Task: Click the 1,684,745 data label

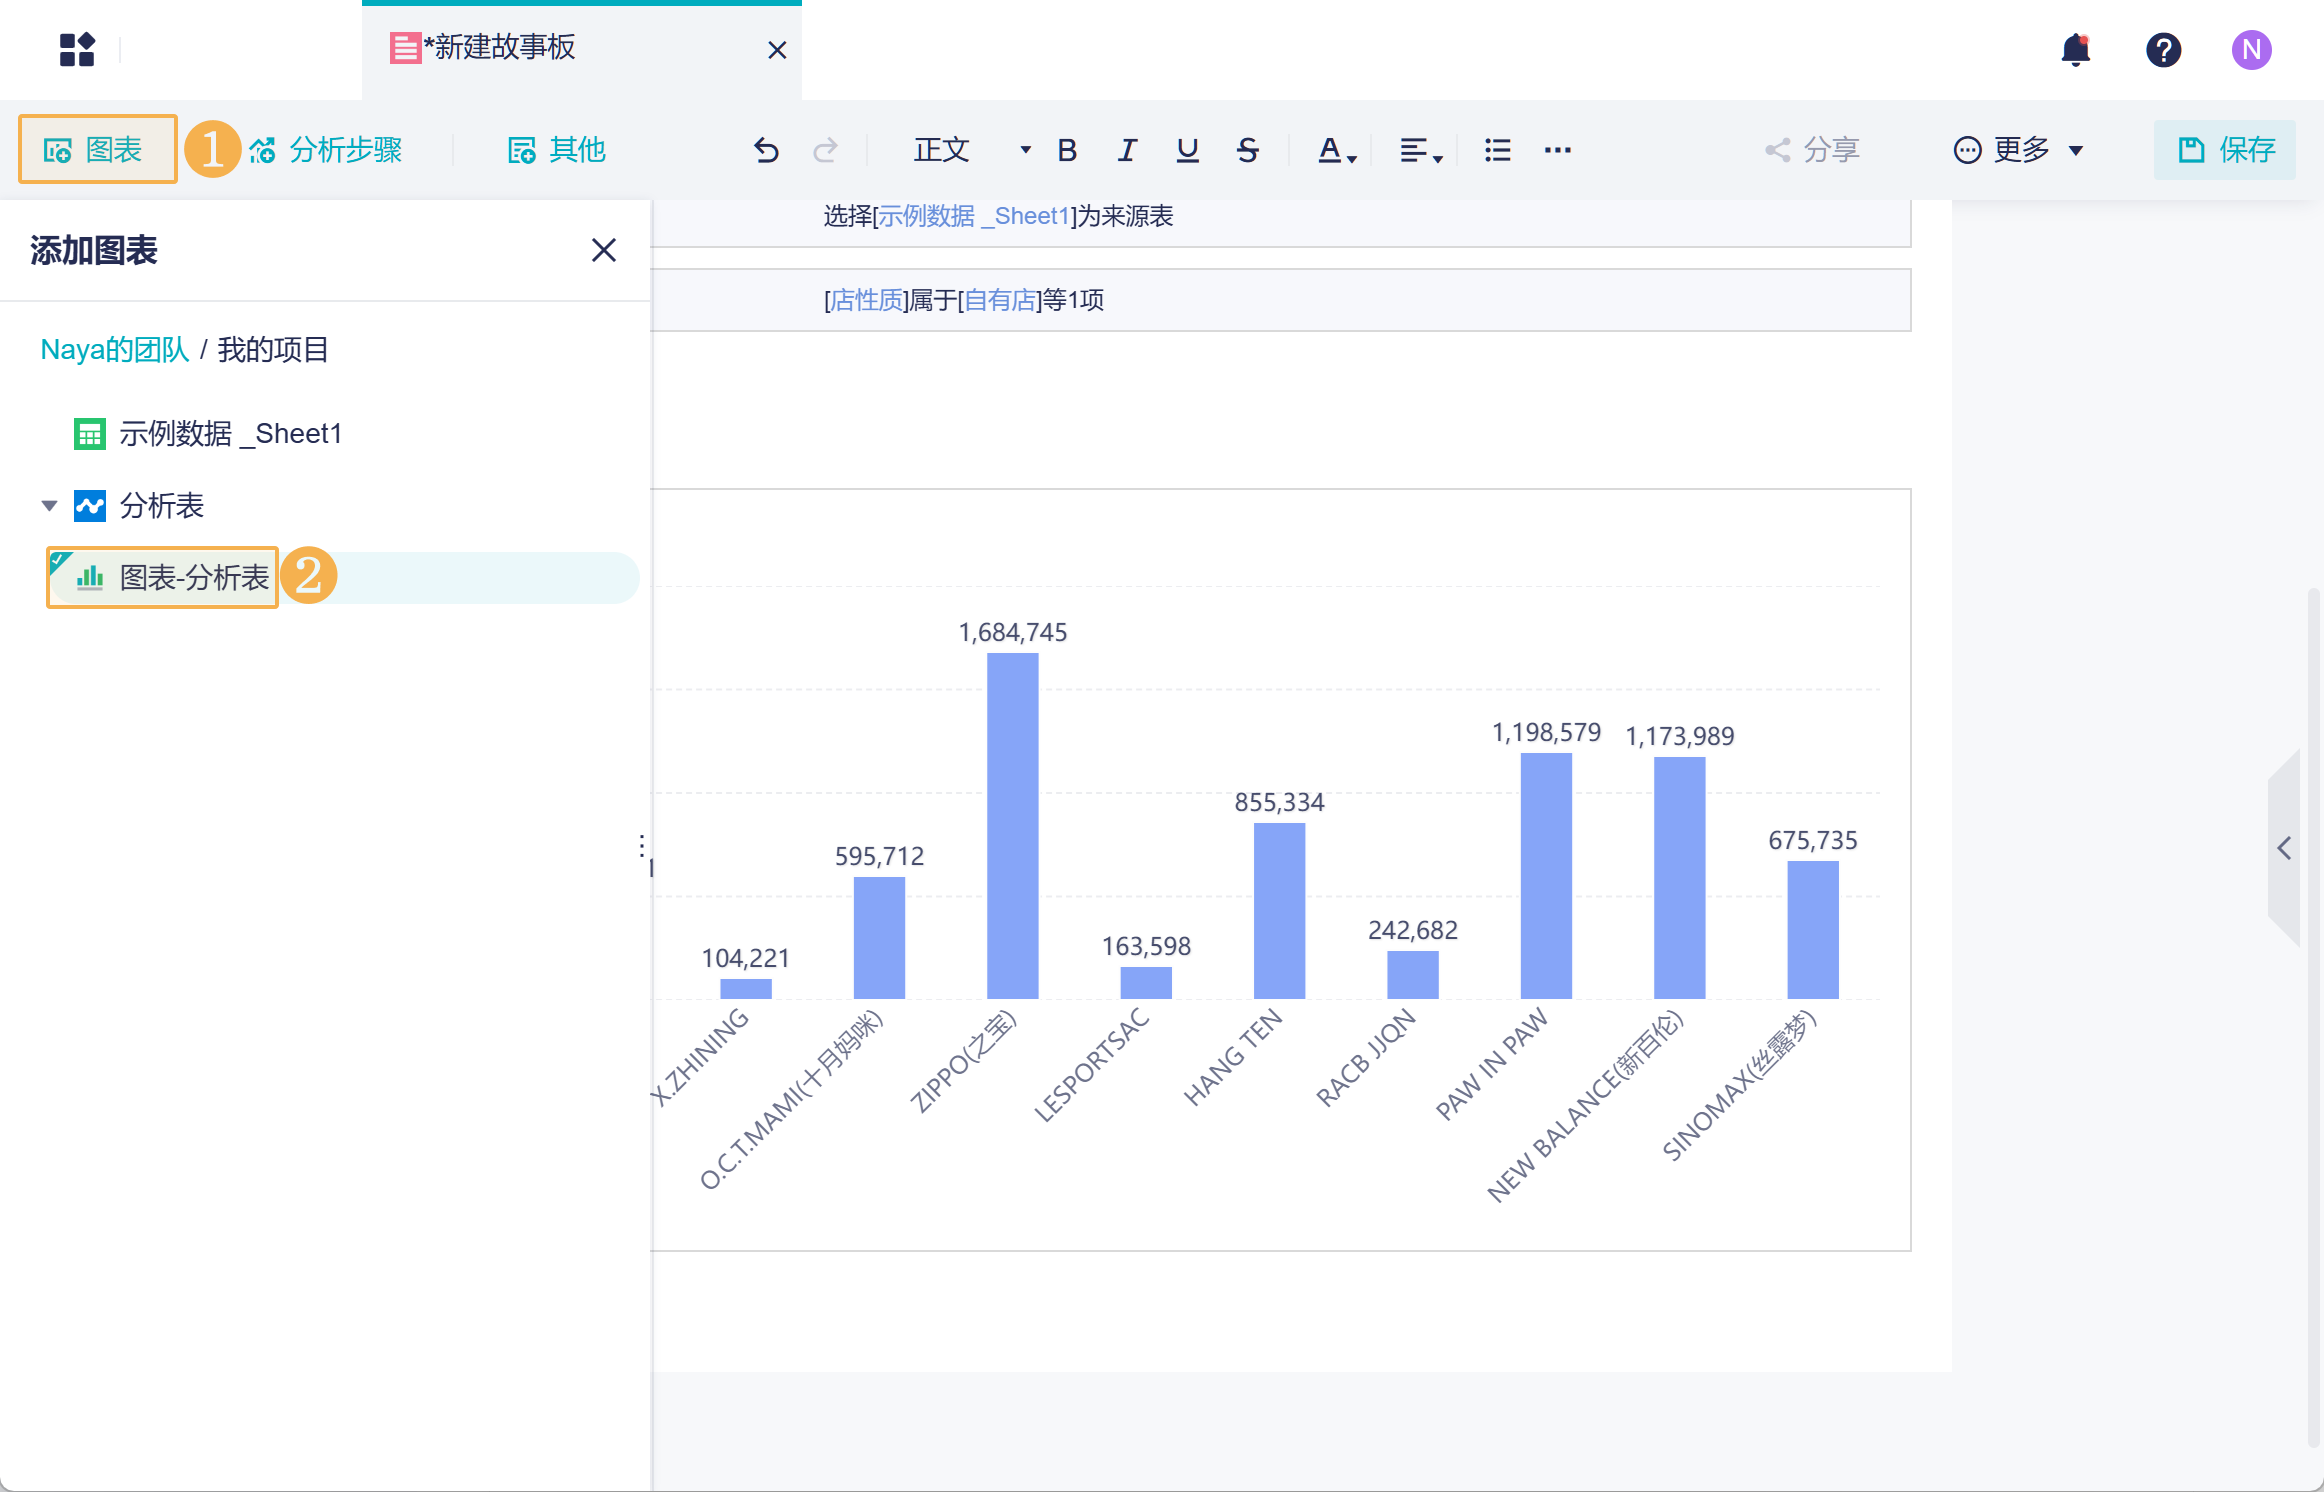Action: pyautogui.click(x=1012, y=633)
